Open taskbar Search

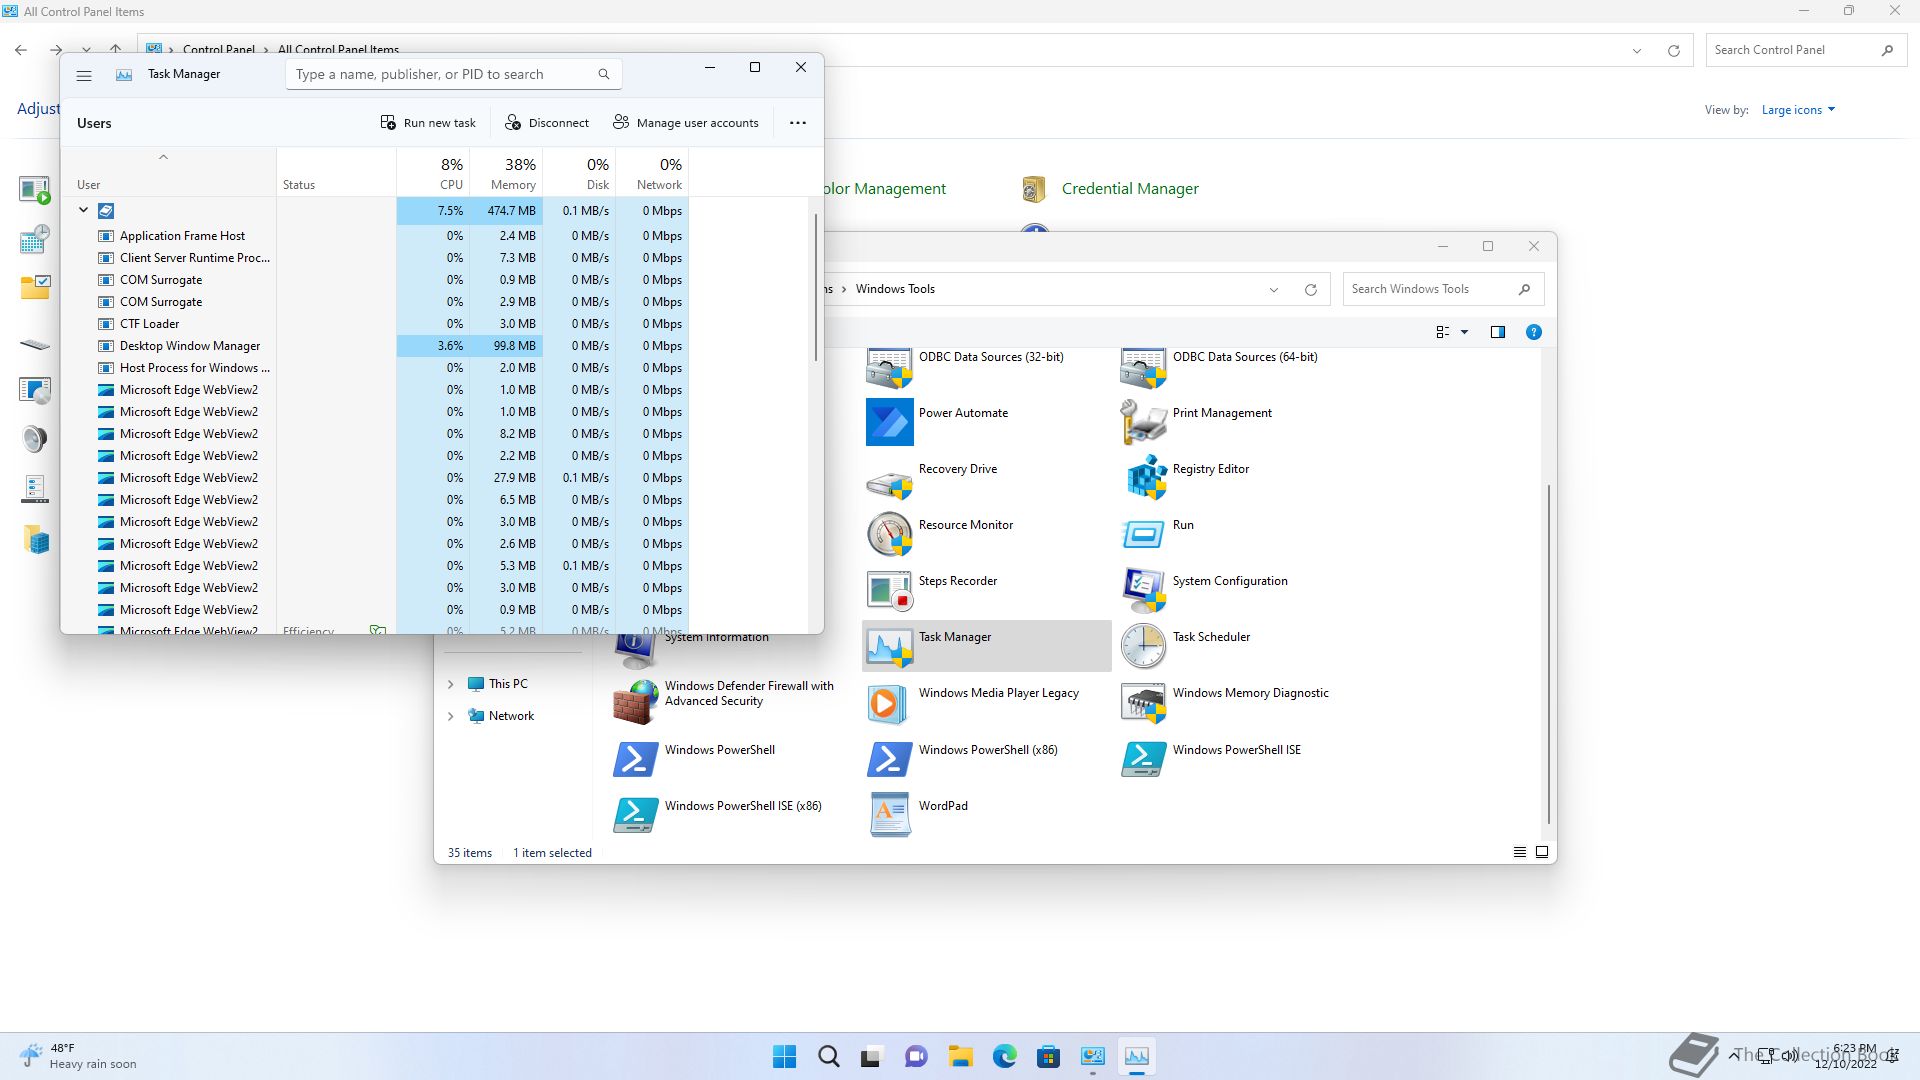coord(829,1056)
